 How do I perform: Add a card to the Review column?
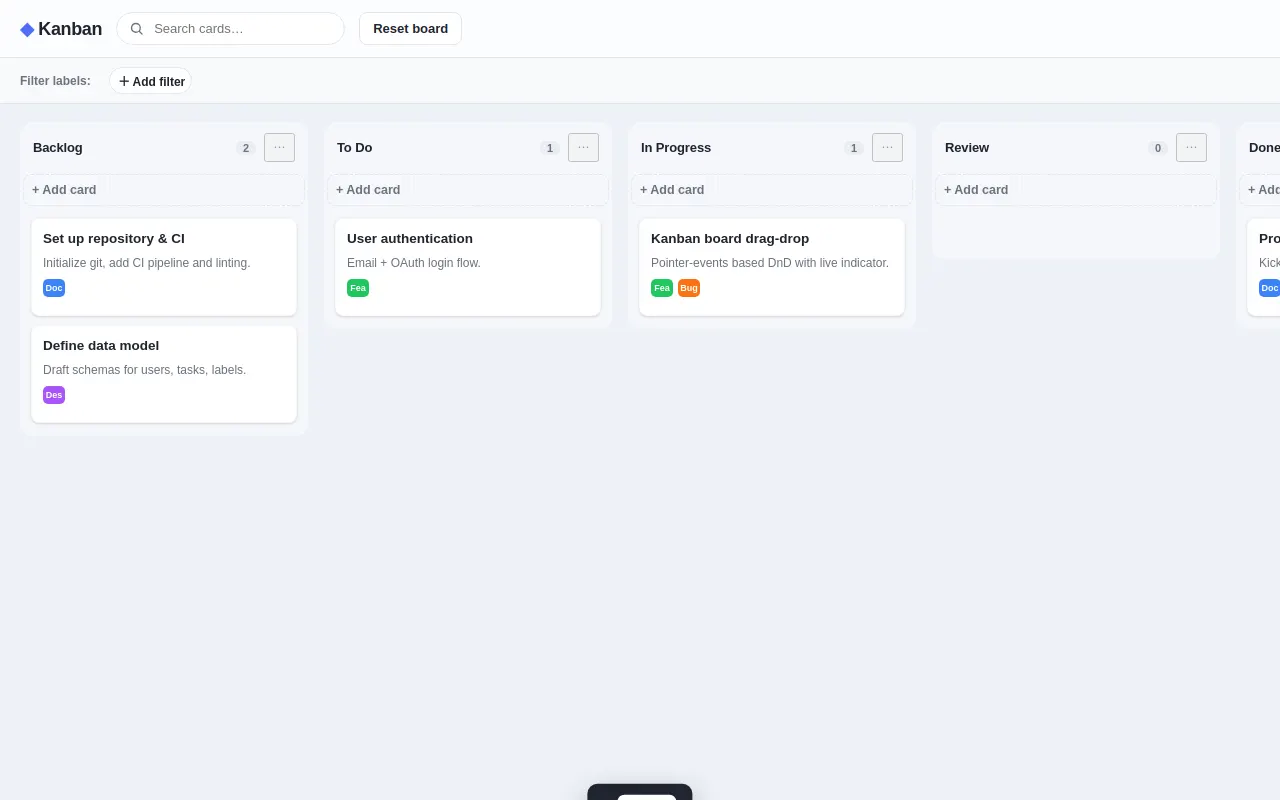1076,190
